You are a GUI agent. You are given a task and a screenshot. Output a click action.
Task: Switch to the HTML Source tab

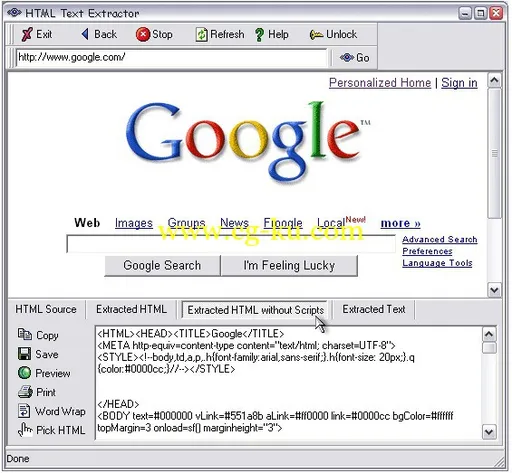click(46, 309)
